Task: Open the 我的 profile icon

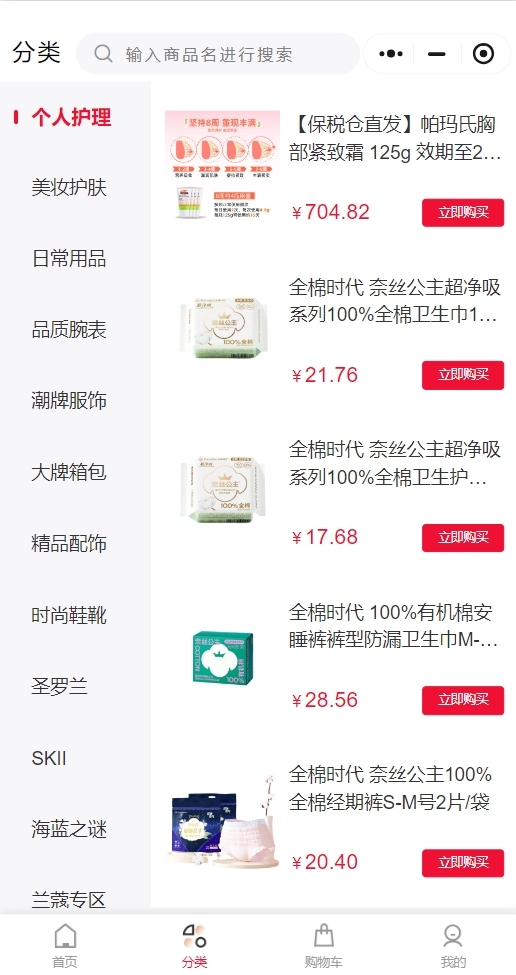Action: 453,936
